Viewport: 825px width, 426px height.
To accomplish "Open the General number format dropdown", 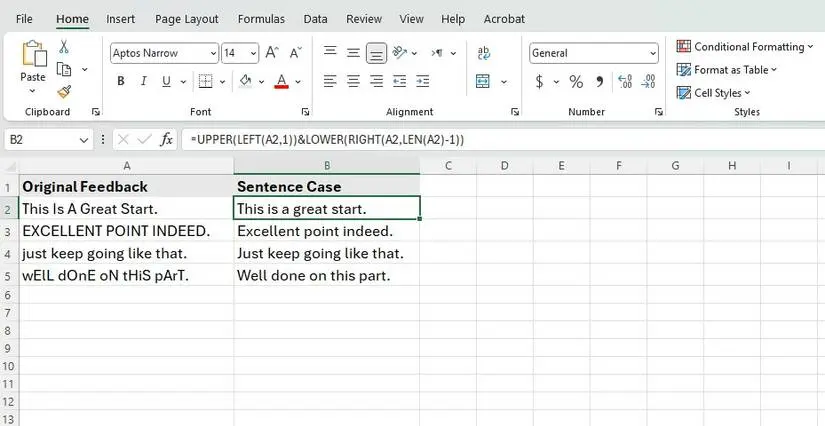I will coord(652,53).
